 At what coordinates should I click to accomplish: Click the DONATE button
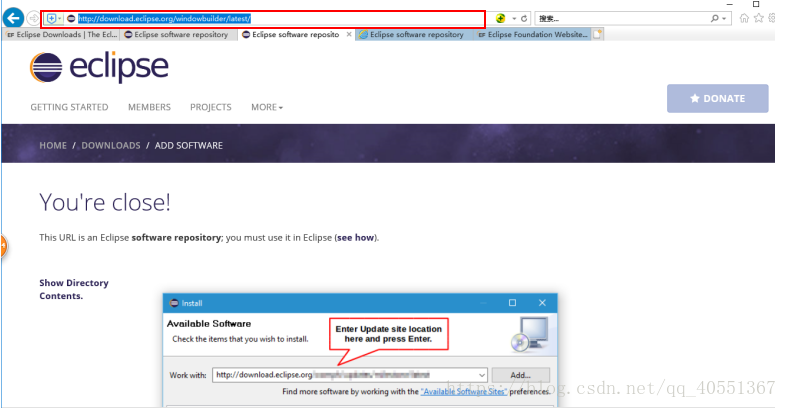click(717, 98)
